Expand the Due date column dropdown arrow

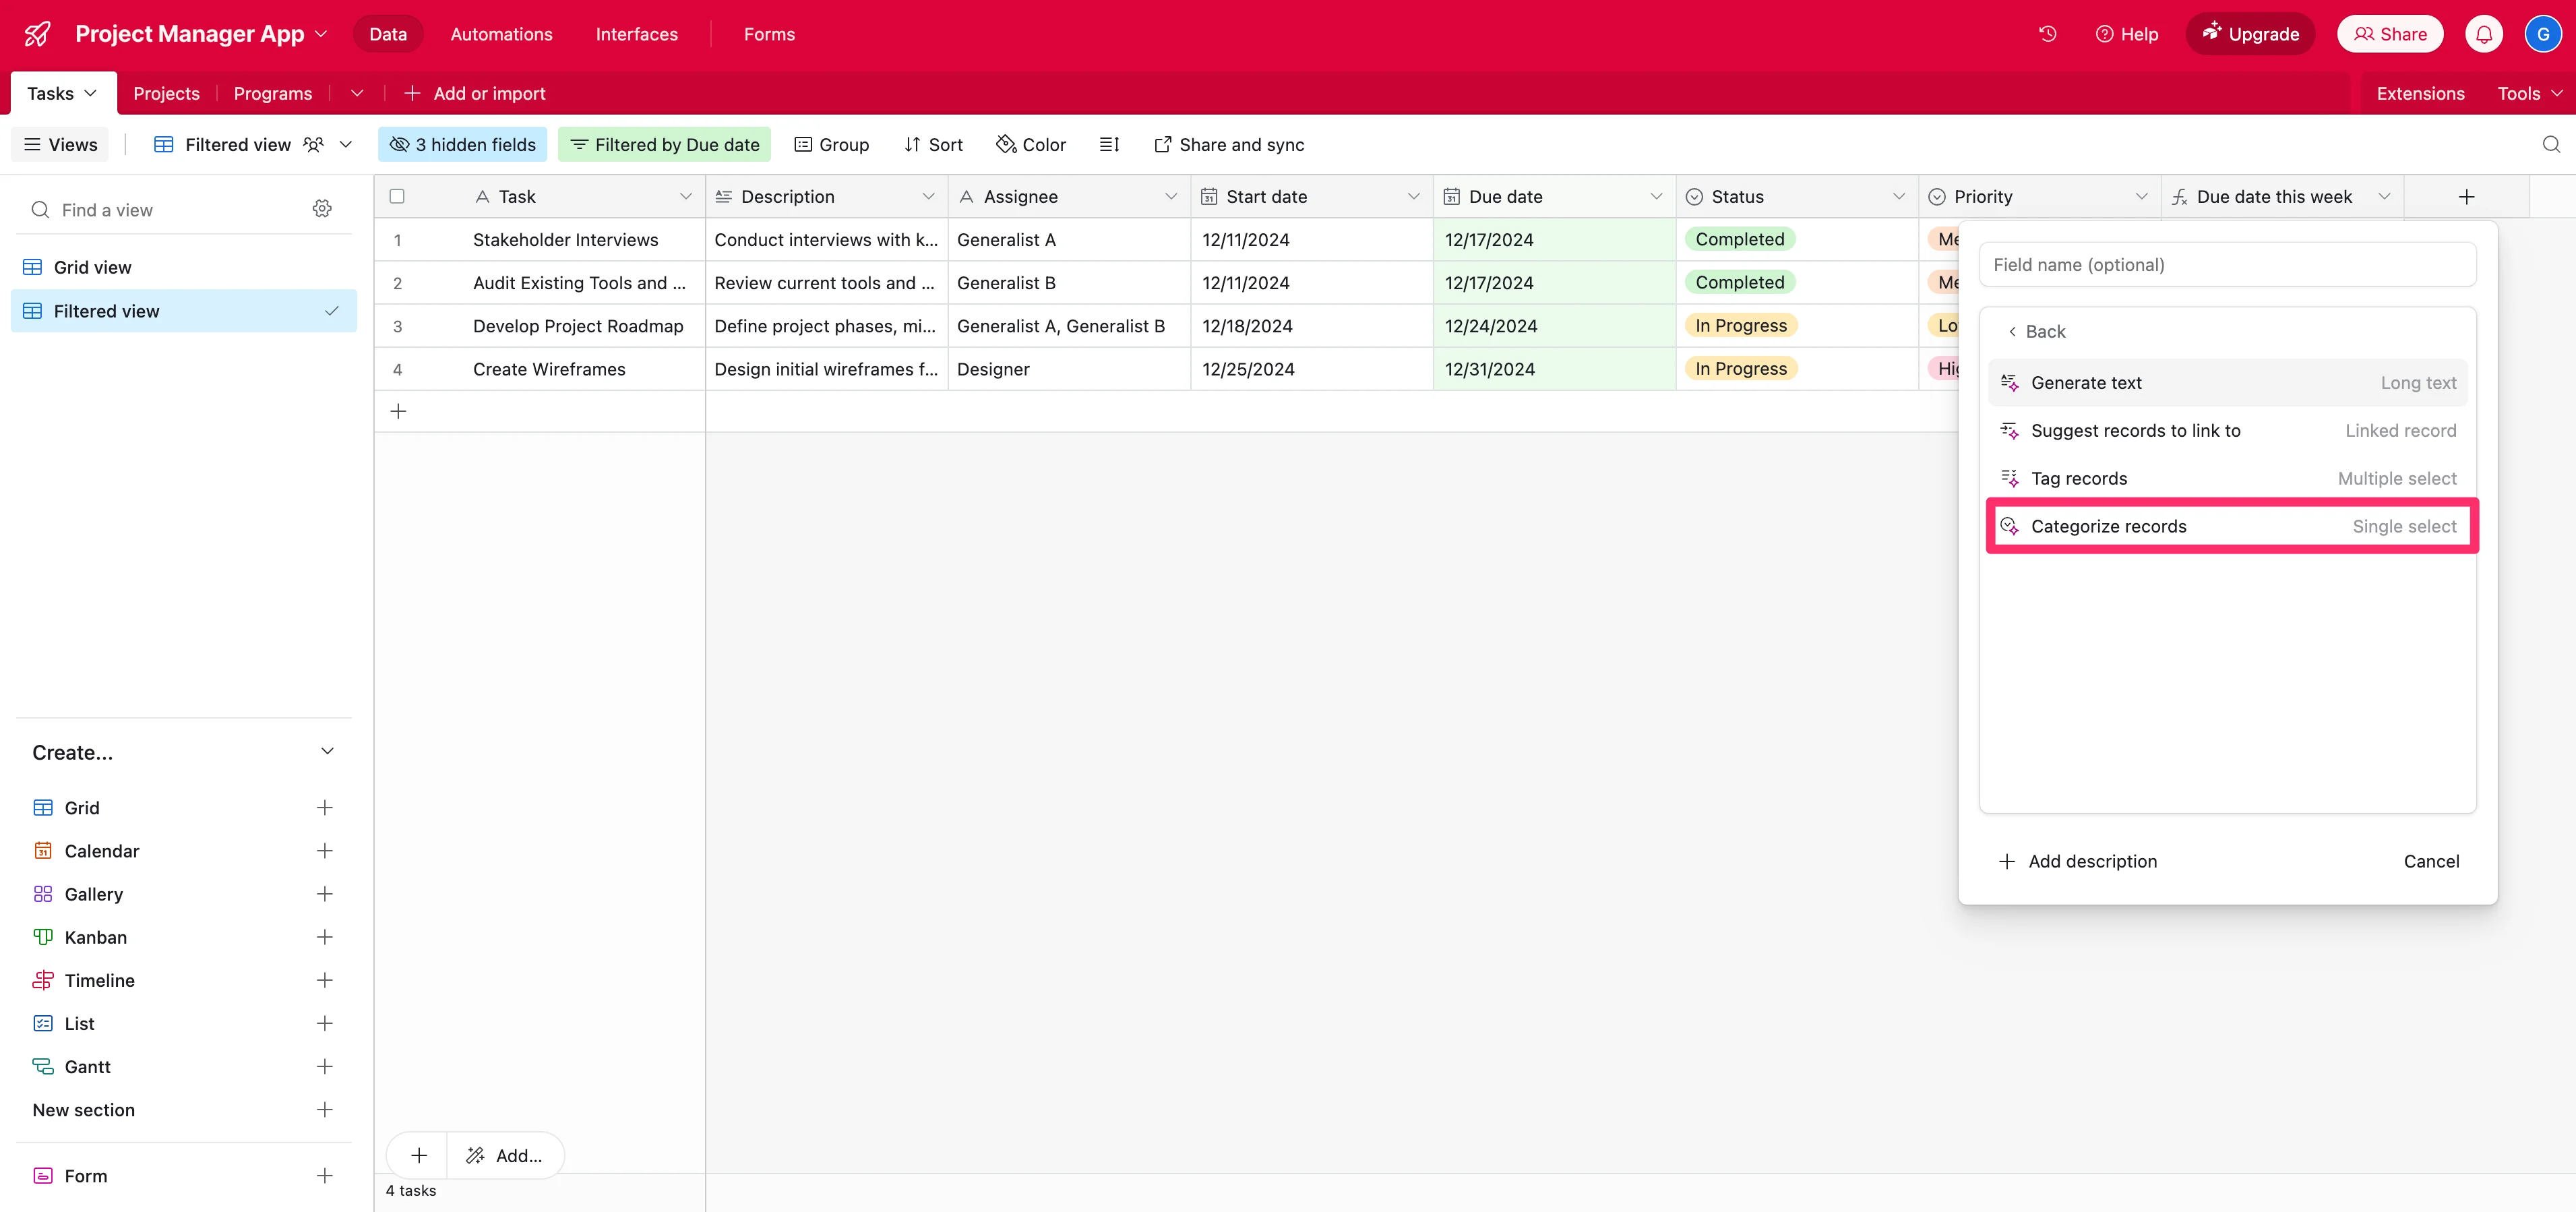tap(1656, 197)
